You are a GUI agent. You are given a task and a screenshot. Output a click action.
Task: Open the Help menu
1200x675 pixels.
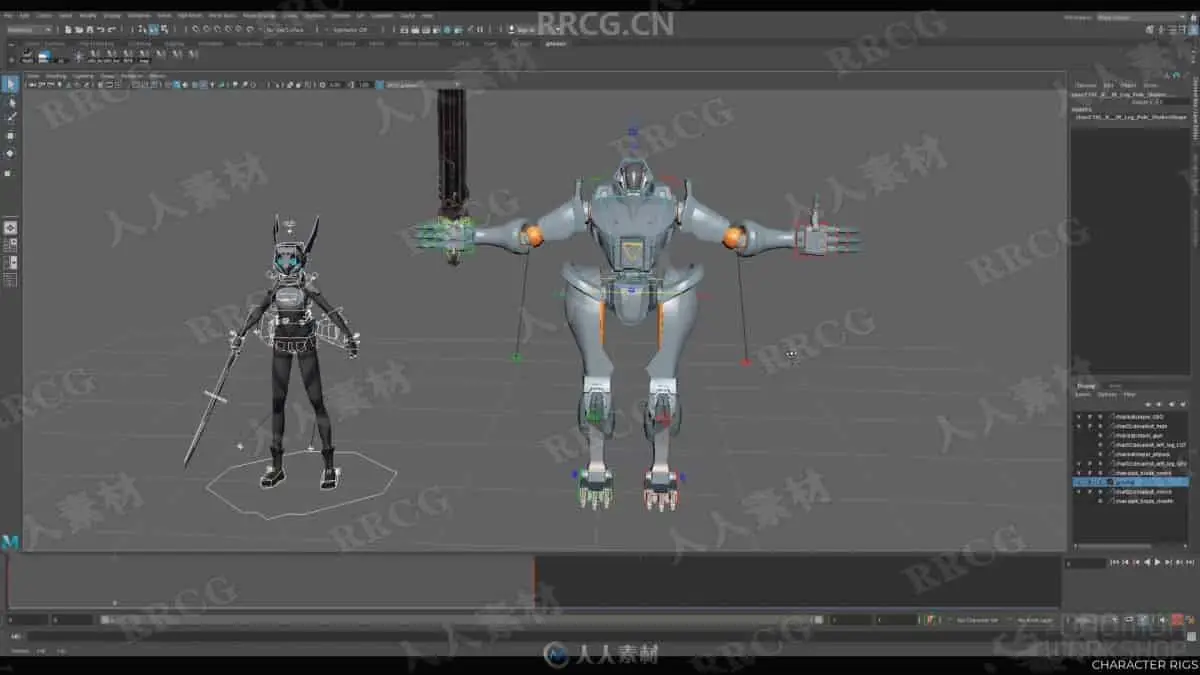[x=427, y=16]
